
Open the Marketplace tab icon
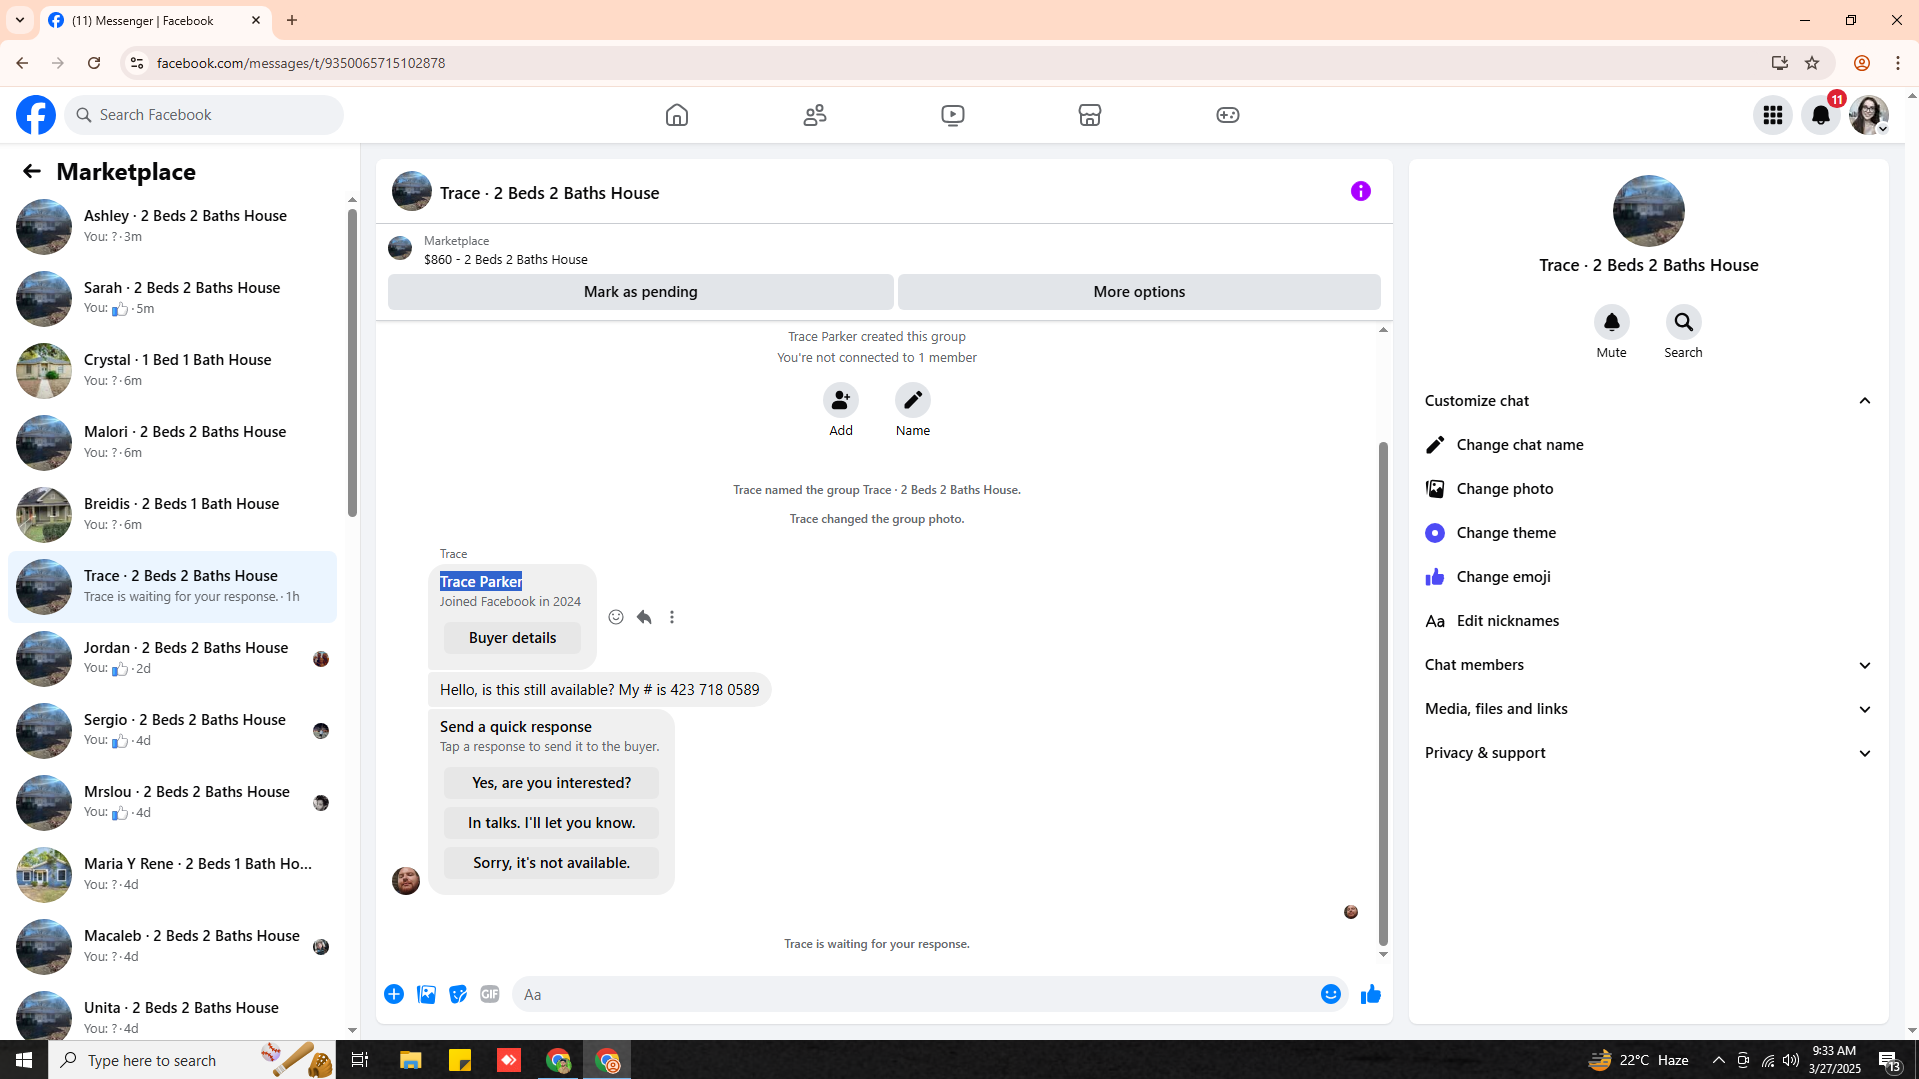[1090, 115]
